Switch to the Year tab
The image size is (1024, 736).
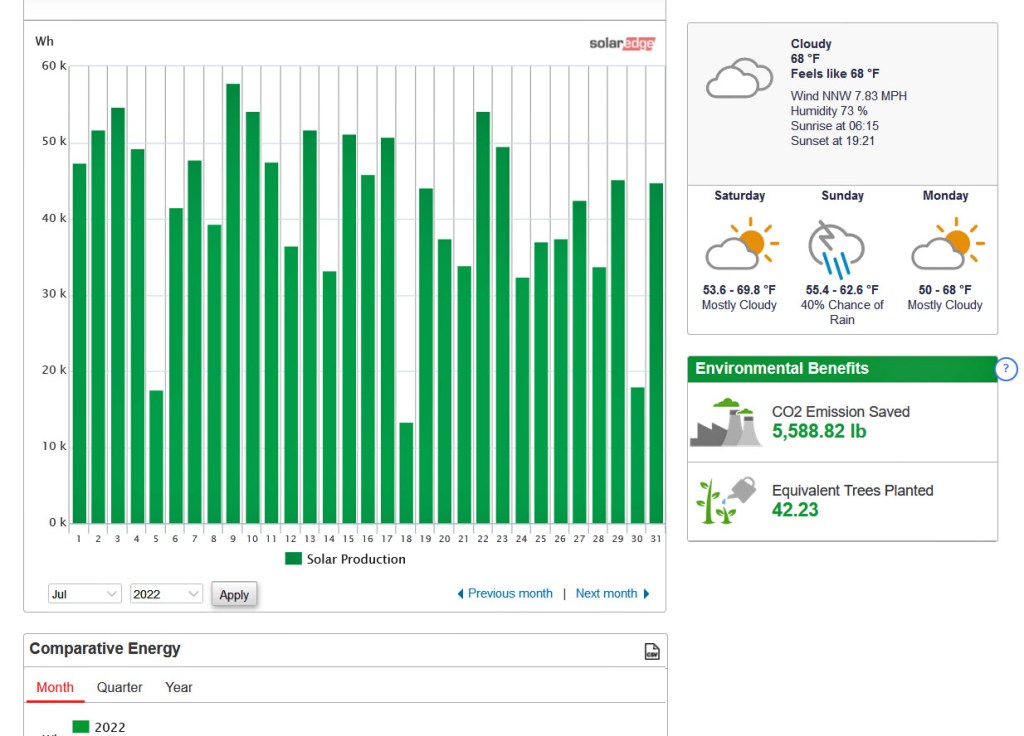(x=179, y=688)
